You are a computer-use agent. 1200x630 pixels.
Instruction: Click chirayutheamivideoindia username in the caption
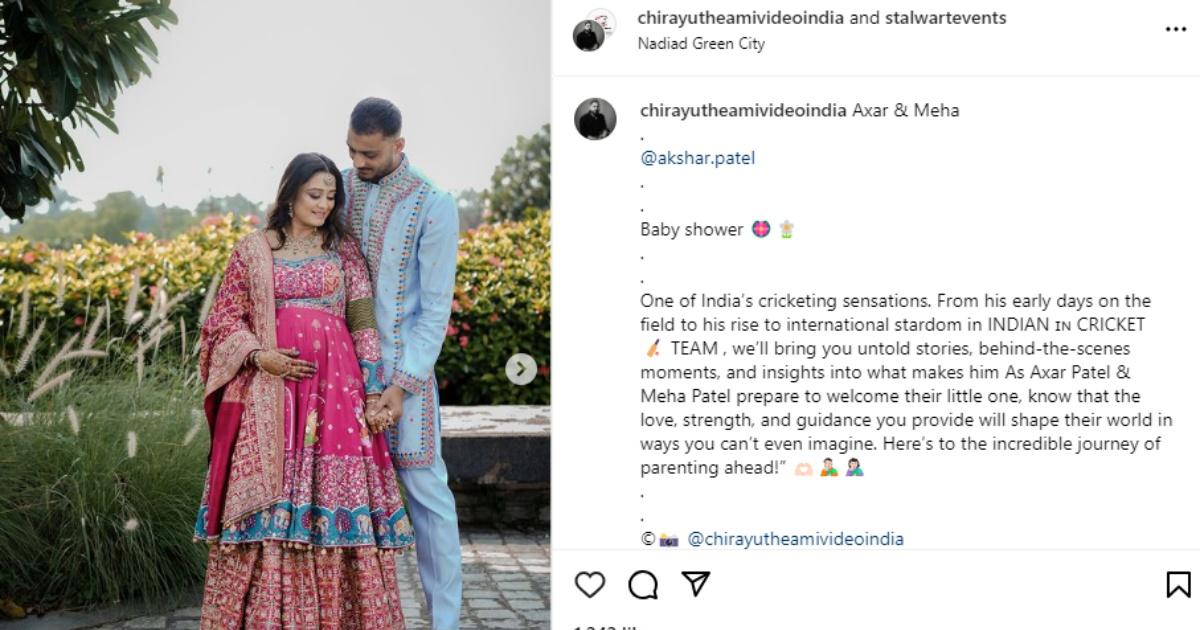(x=743, y=110)
